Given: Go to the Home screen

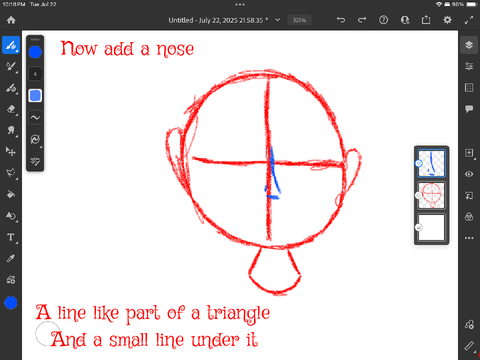Looking at the screenshot, I should pyautogui.click(x=11, y=20).
